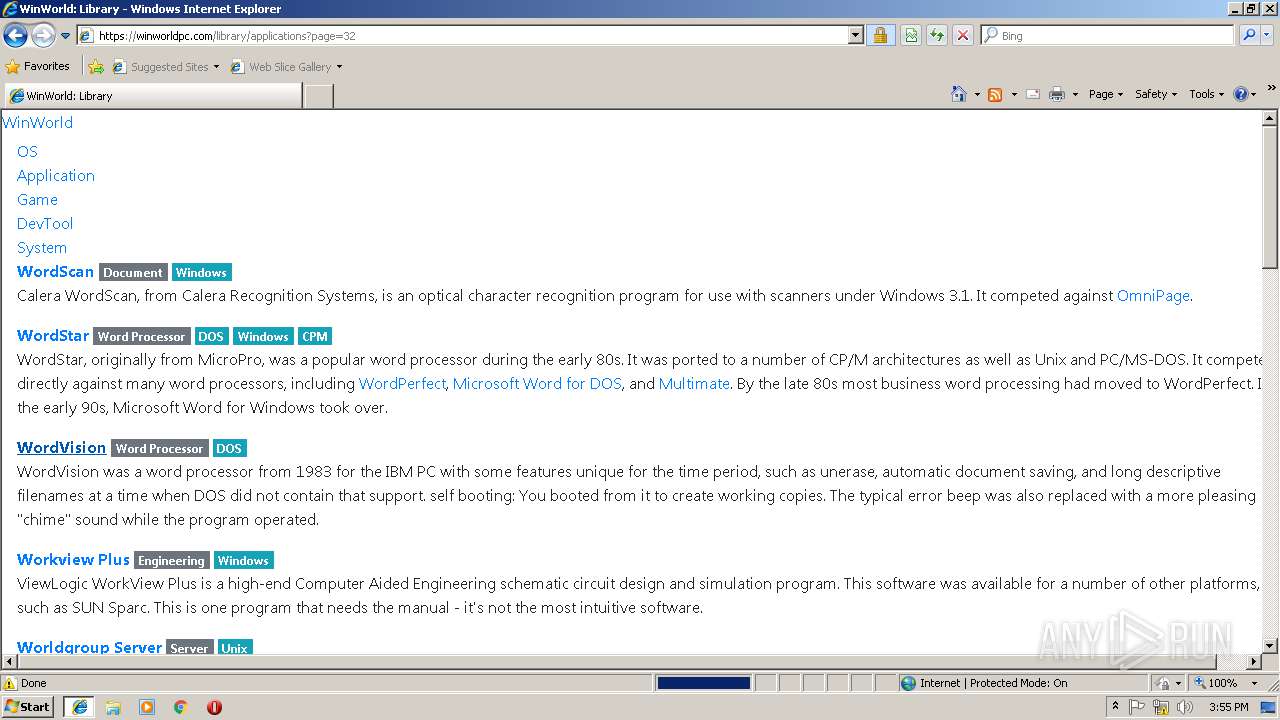Open Windows Explorer folder taskbar icon
The height and width of the screenshot is (720, 1280).
(113, 707)
